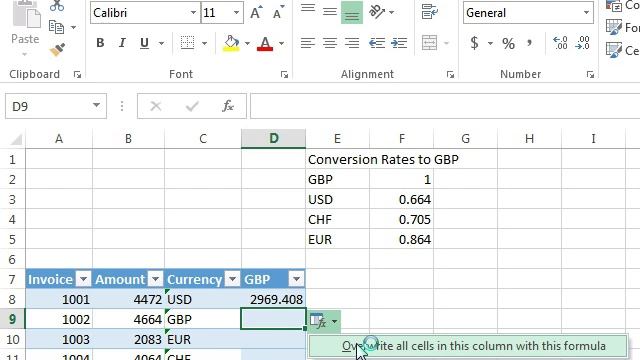640x360 pixels.
Task: Select column F header
Action: [x=402, y=139]
